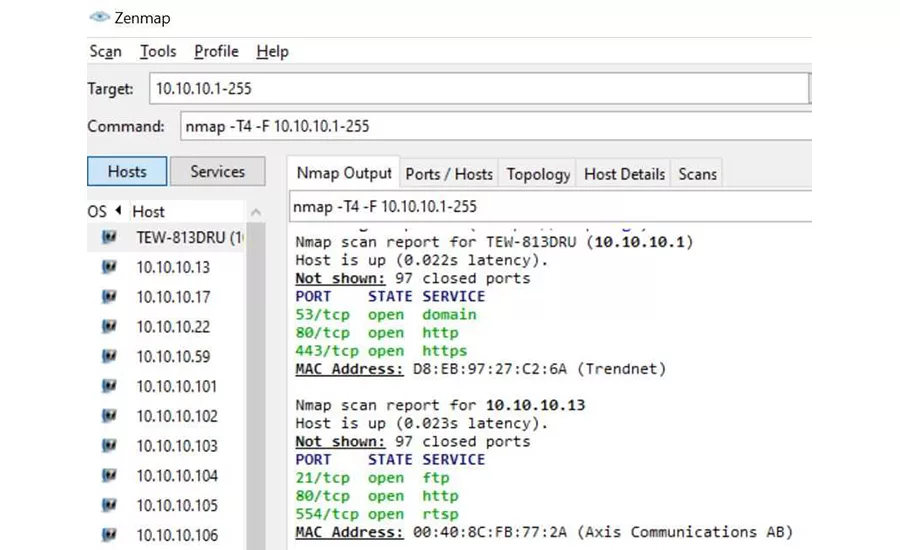Screen dimensions: 900x550
Task: Click OS icon beside host 10.10.10.105
Action: pyautogui.click(x=109, y=505)
